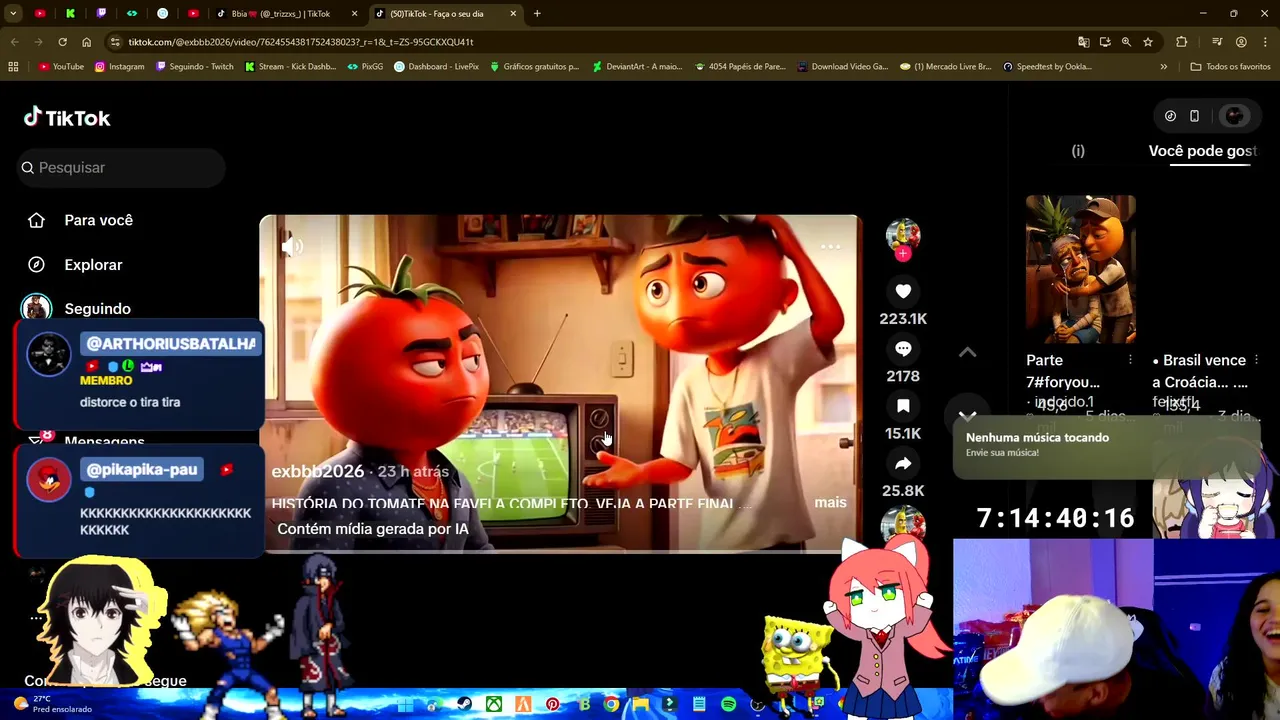Go to previous video with up chevron
The image size is (1280, 720).
[967, 352]
